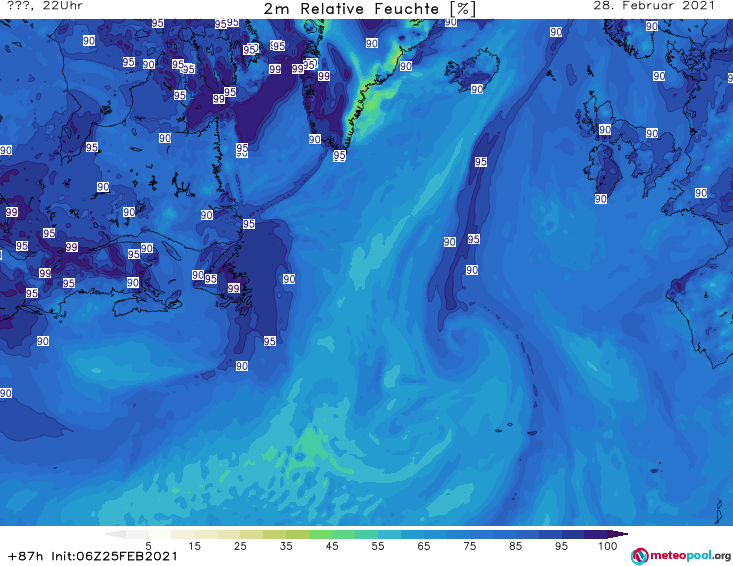Click the colorbar tick label 85
The width and height of the screenshot is (733, 566).
(x=516, y=546)
